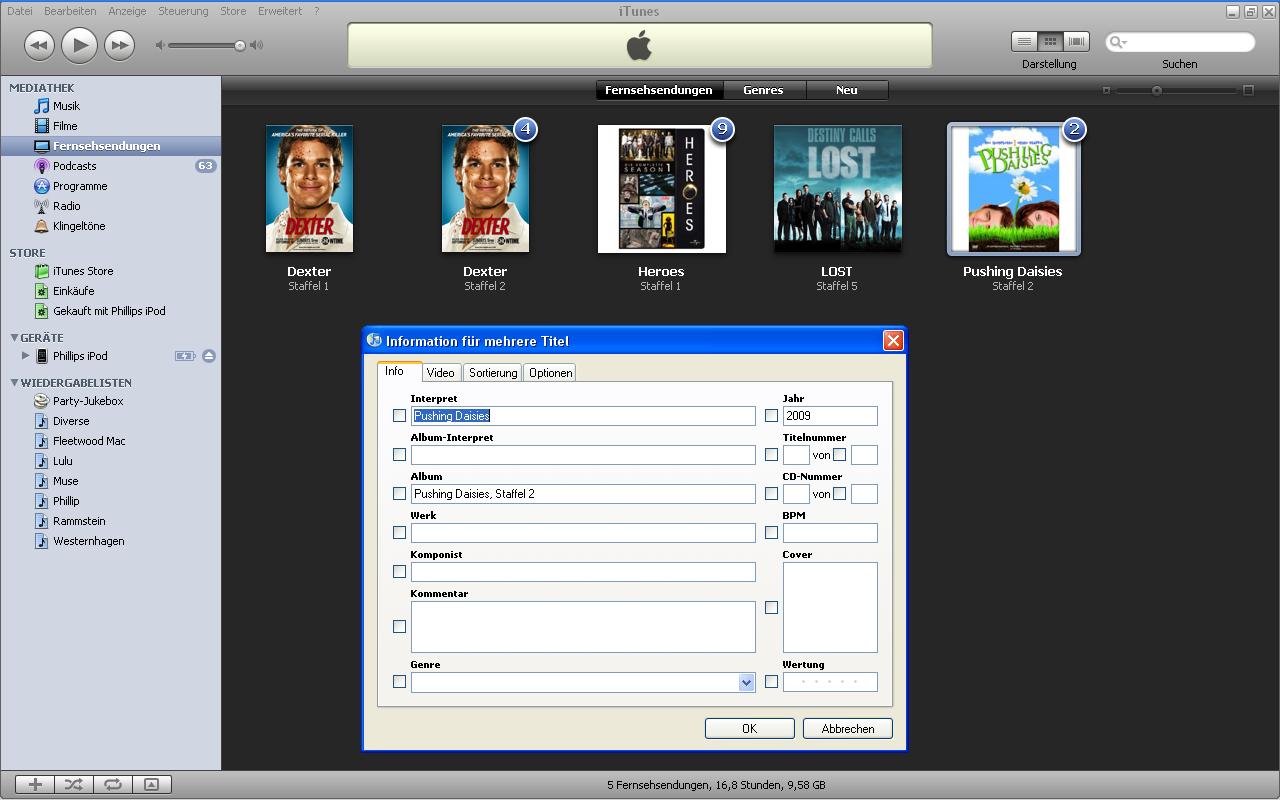Select the Phillips iPod device
Viewport: 1280px width, 800px height.
80,356
